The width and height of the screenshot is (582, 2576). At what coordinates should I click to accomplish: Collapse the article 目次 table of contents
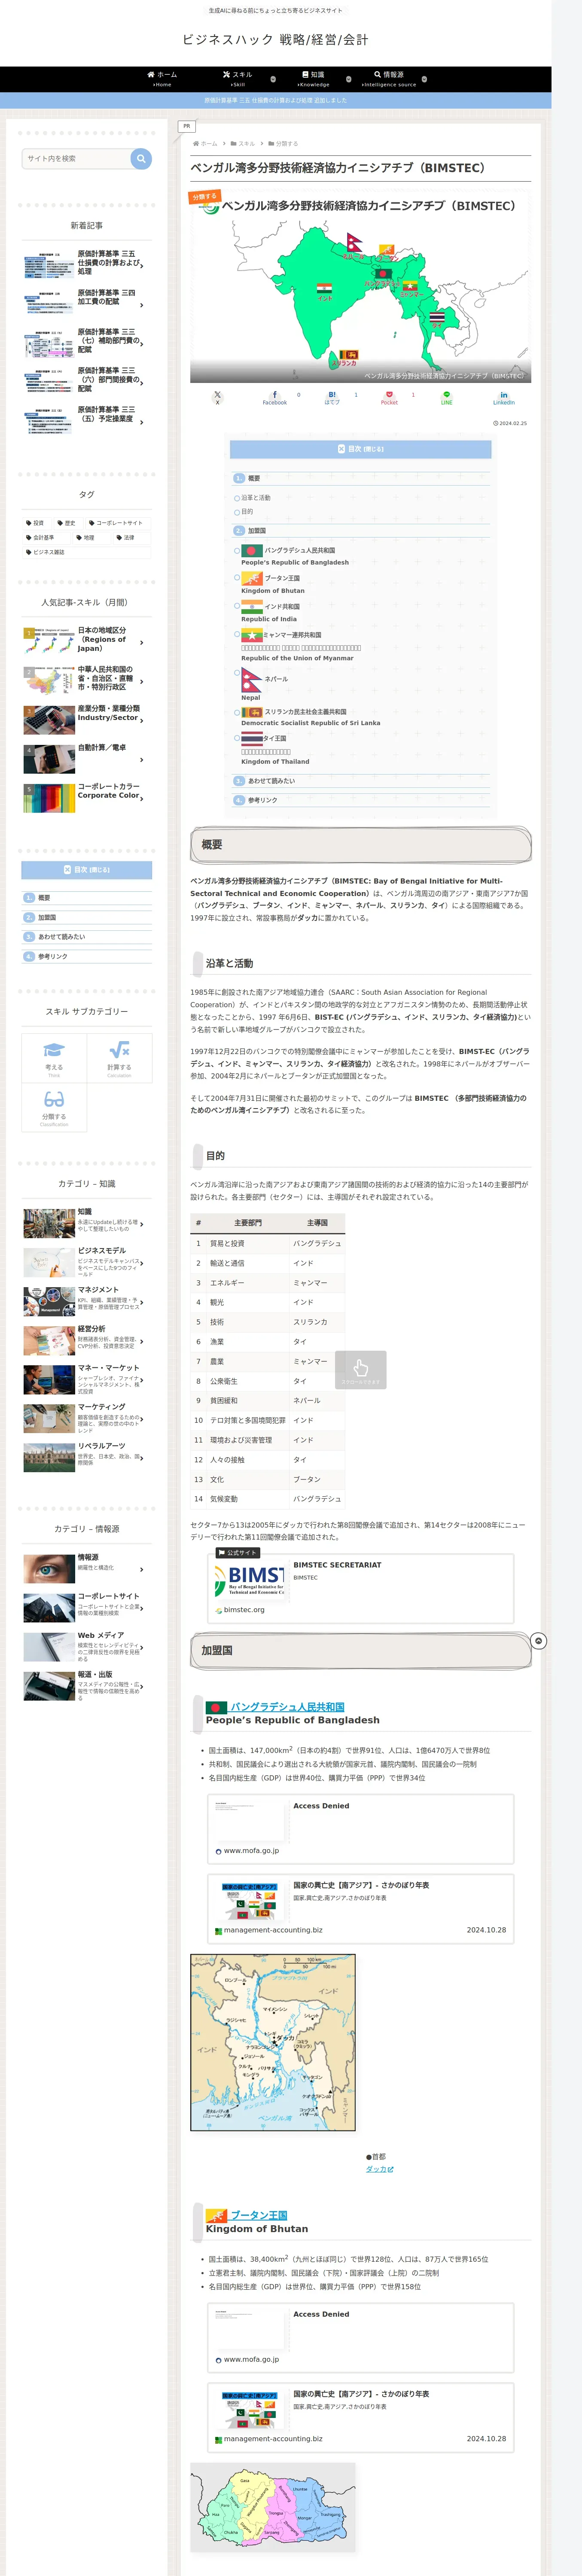click(361, 449)
